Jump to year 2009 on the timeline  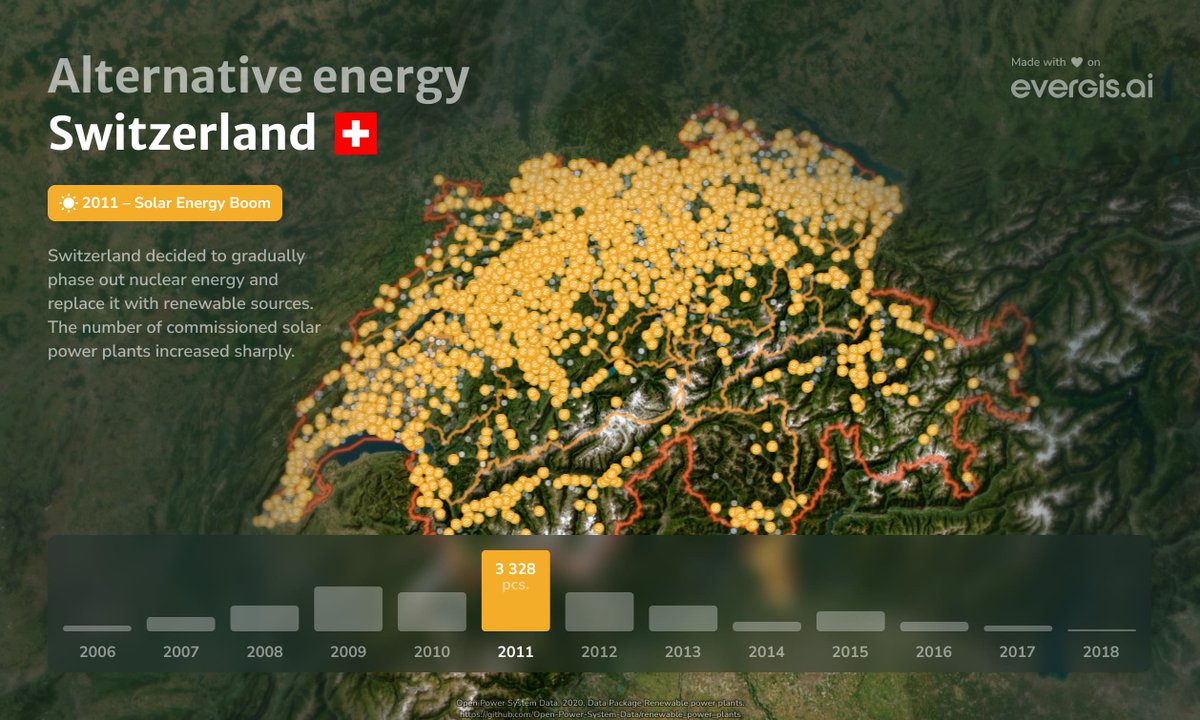tap(348, 651)
